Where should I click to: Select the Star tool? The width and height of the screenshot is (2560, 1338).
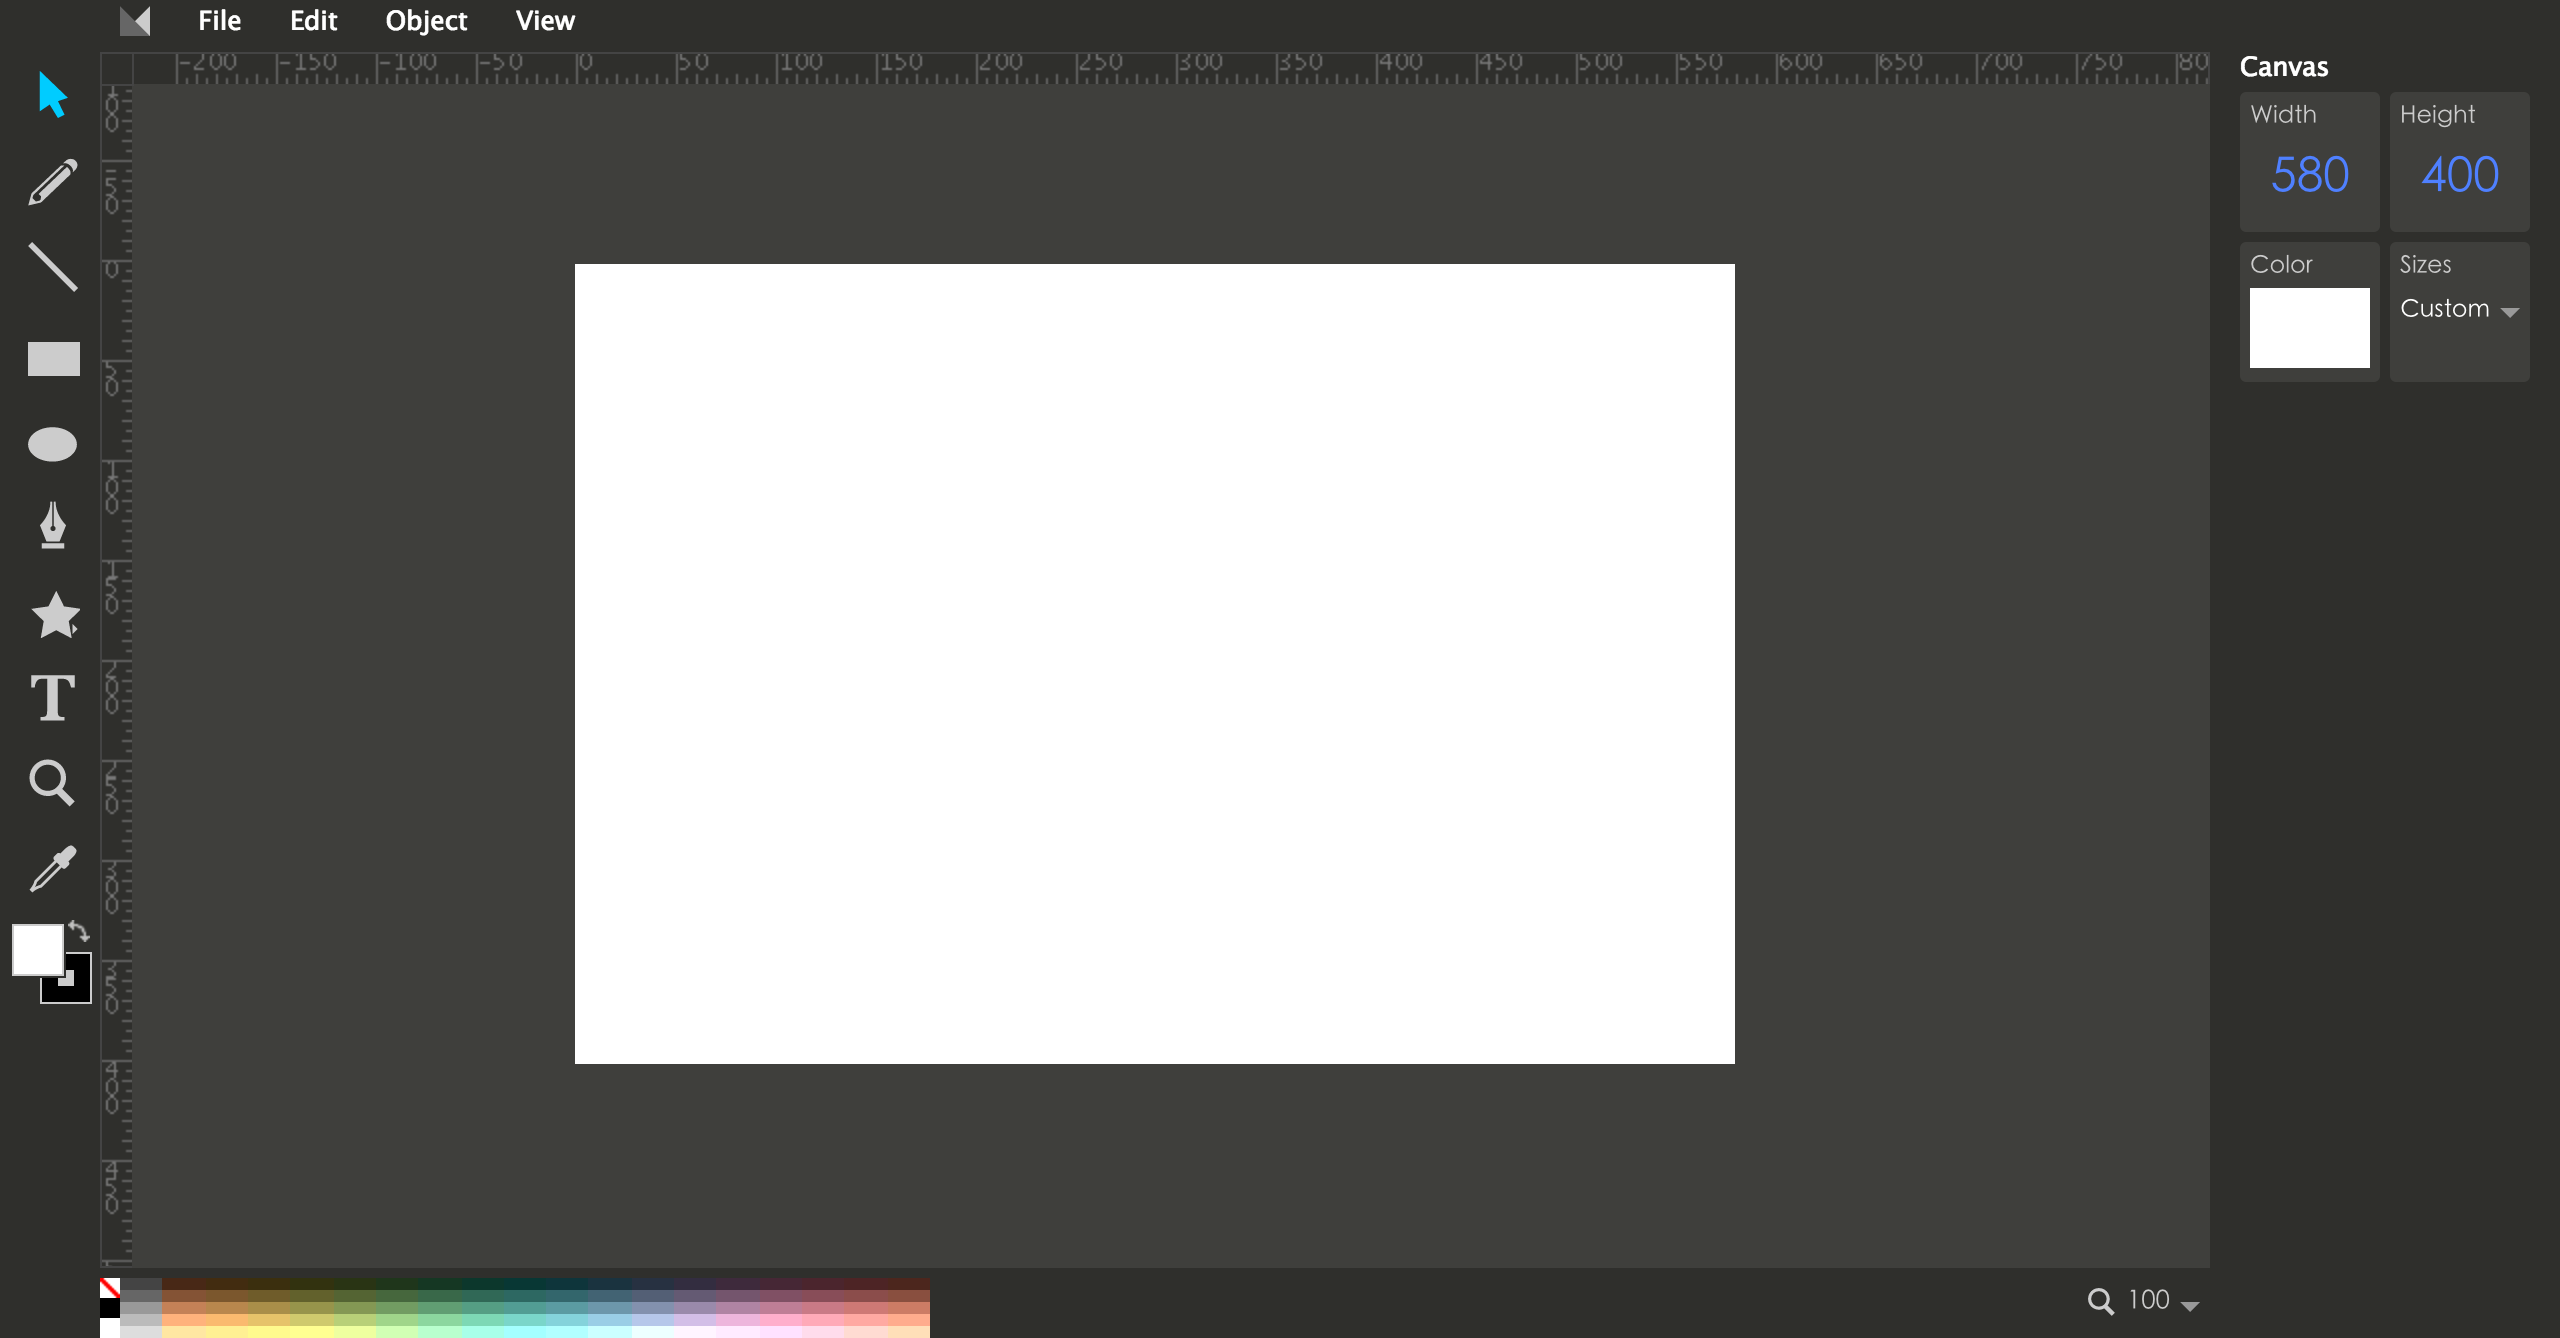coord(52,613)
